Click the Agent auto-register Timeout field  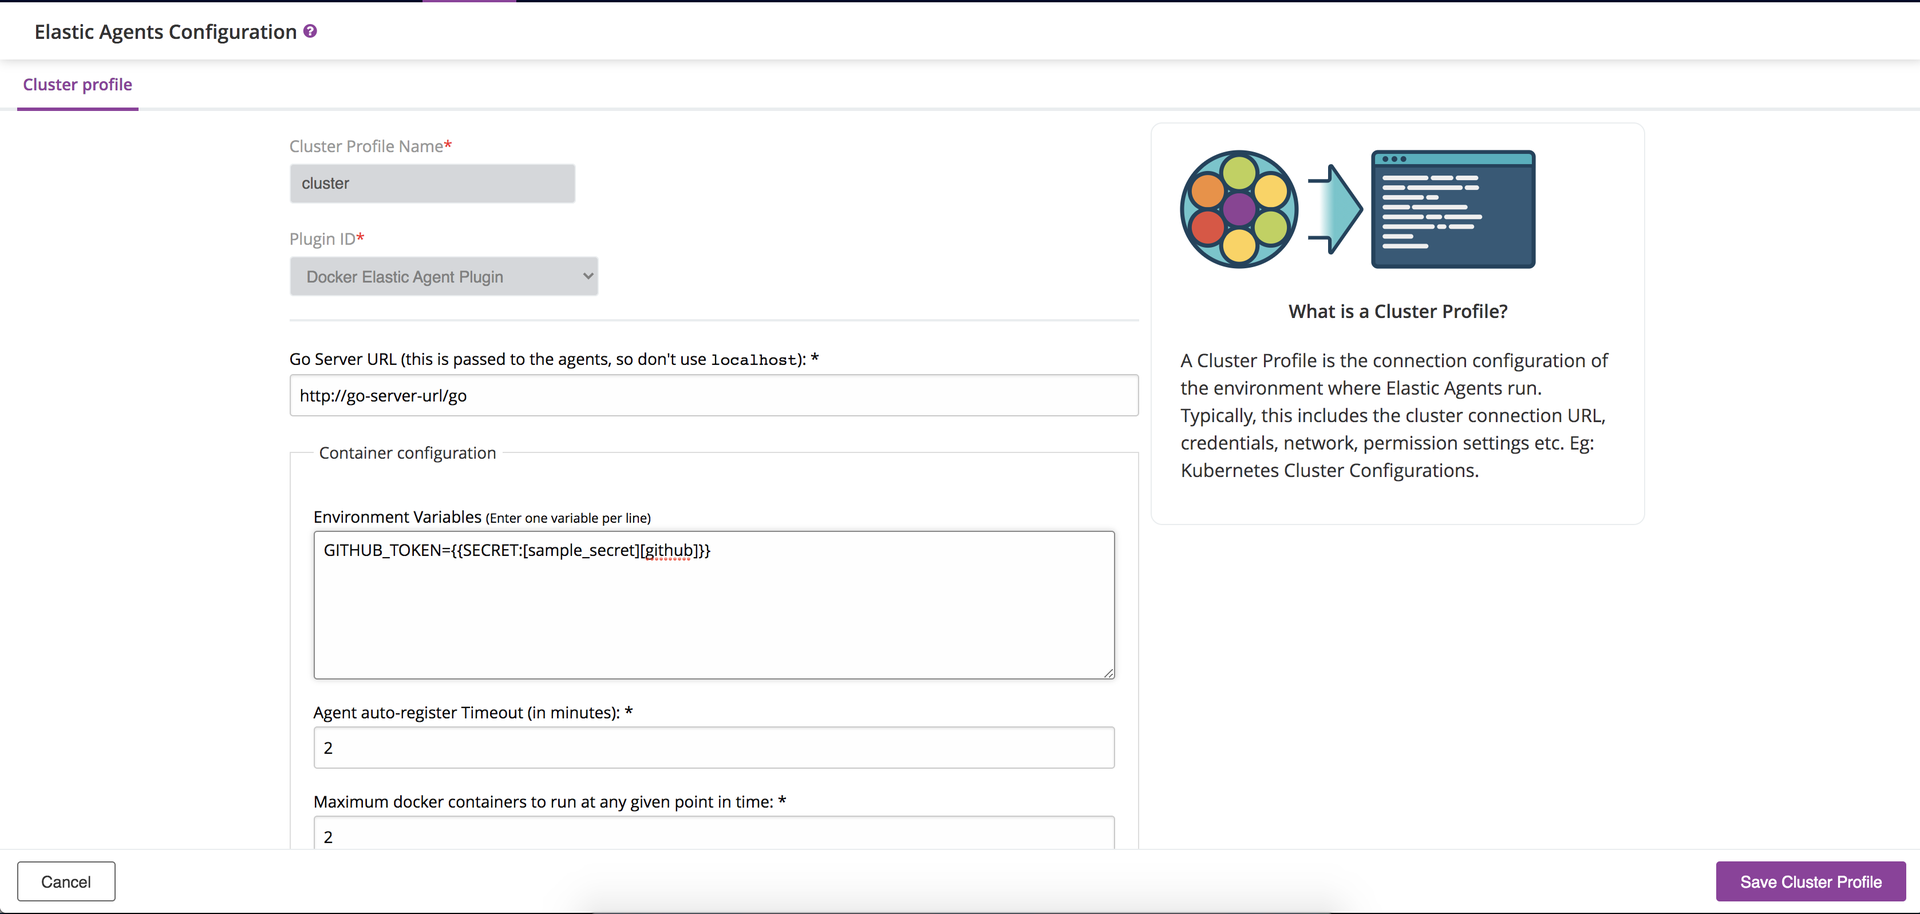(x=714, y=748)
